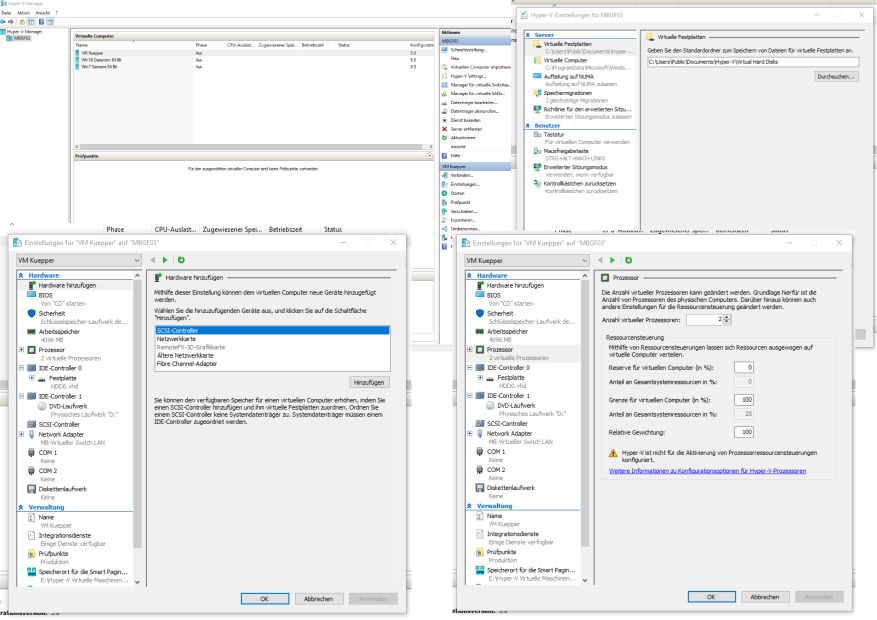Image resolution: width=877 pixels, height=620 pixels.
Task: Open Hyper-V Settings from Aktionen pane
Action: [468, 76]
